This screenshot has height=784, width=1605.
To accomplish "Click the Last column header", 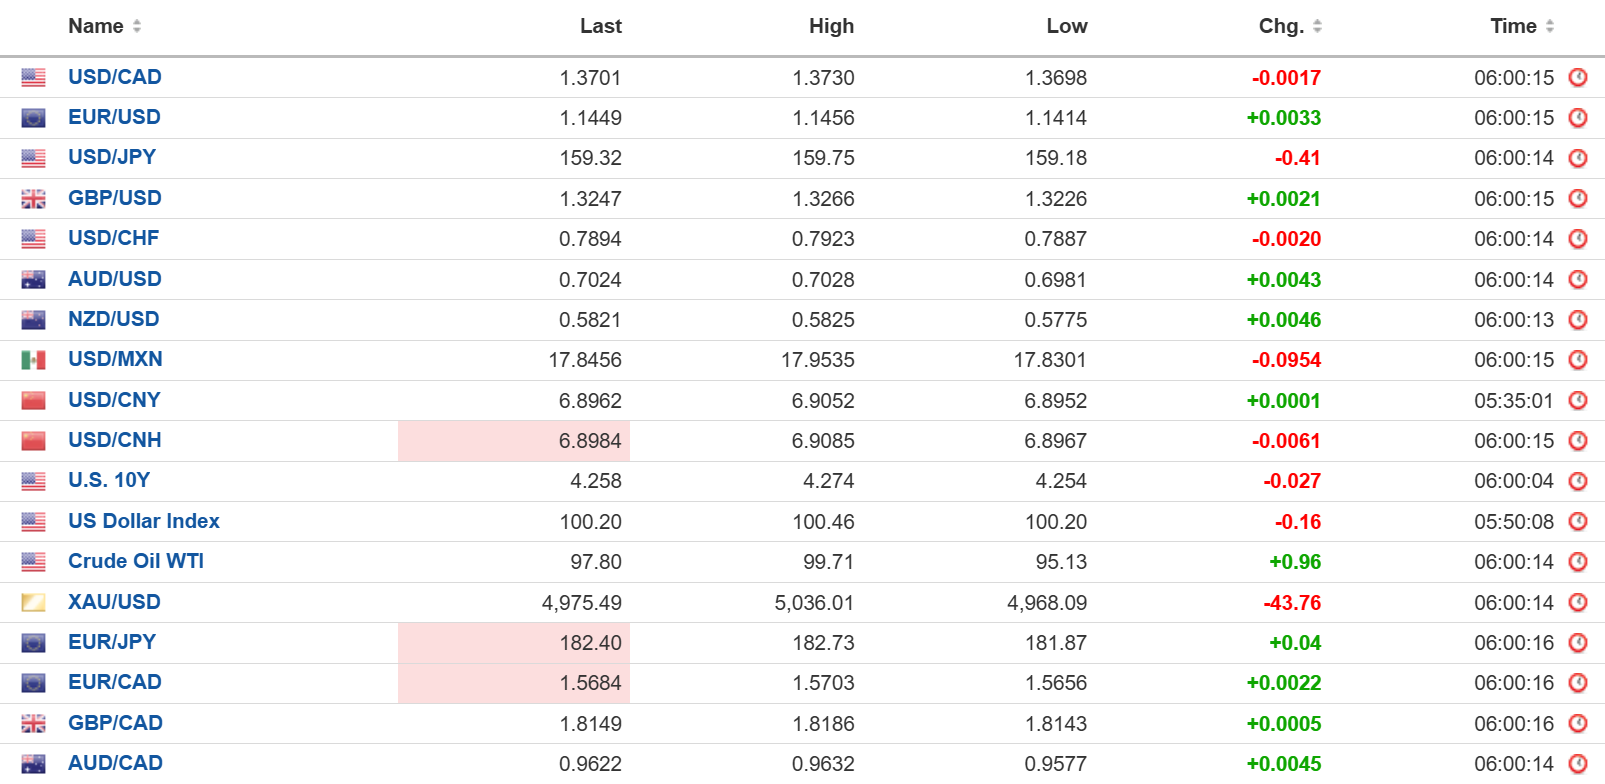I will tap(600, 26).
